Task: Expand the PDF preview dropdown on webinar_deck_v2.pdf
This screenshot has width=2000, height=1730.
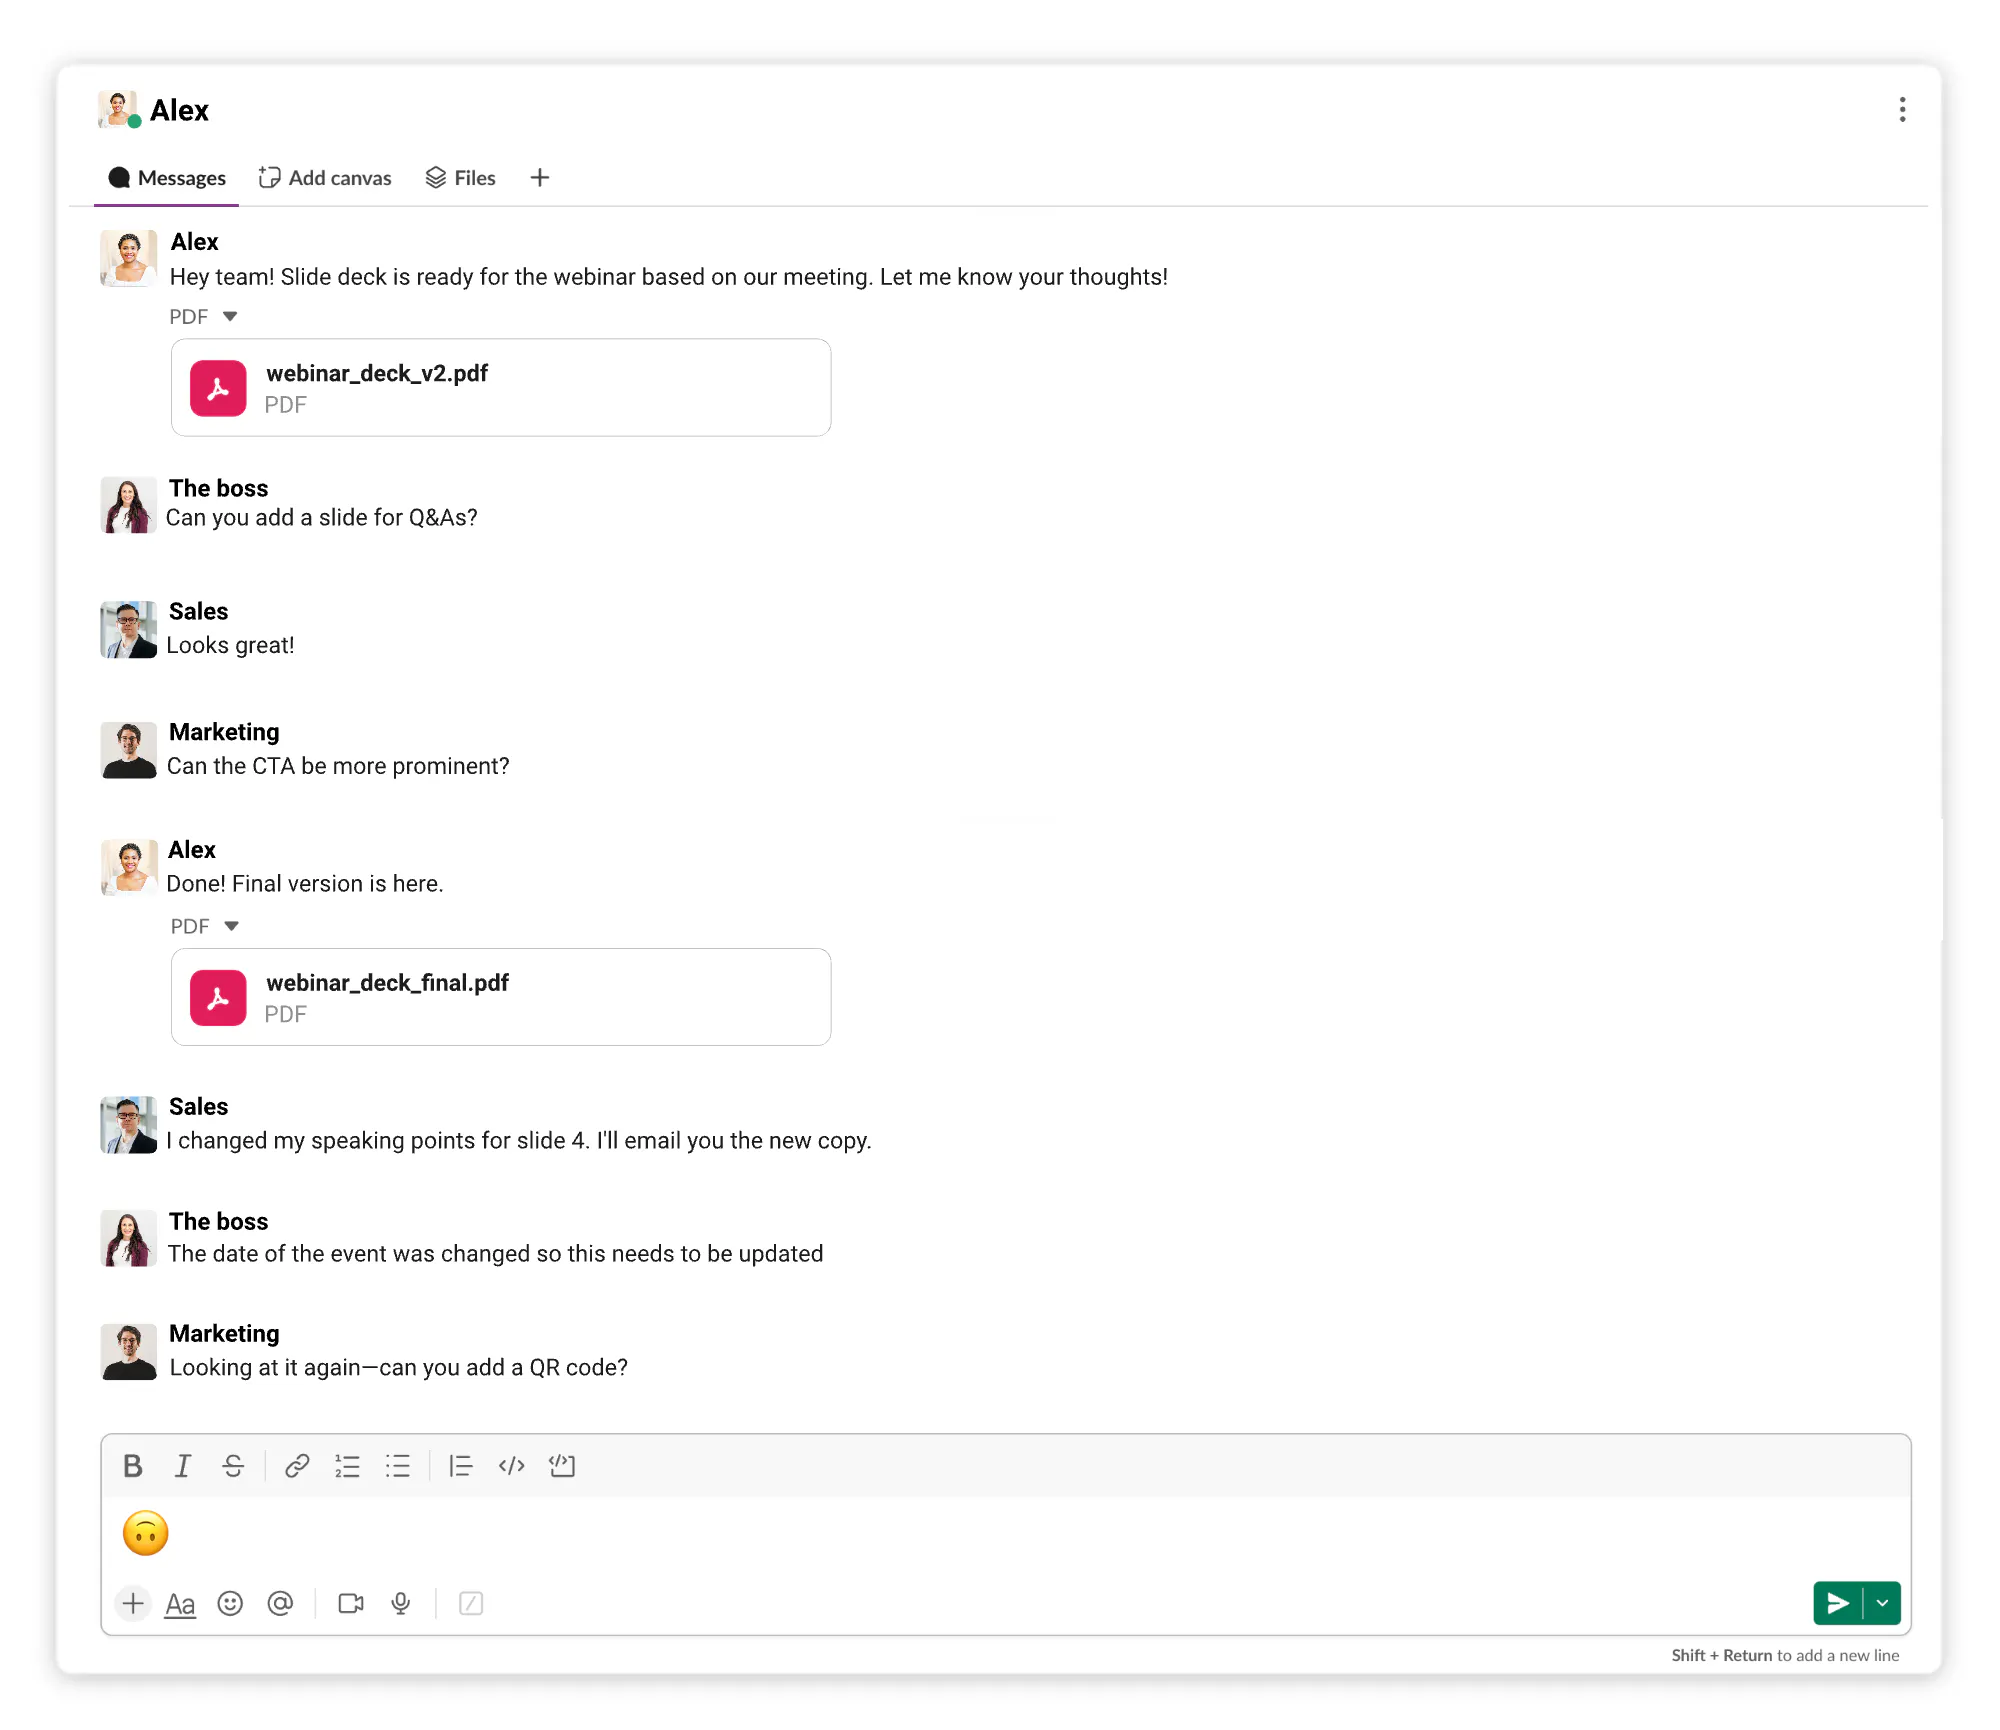Action: [x=230, y=316]
